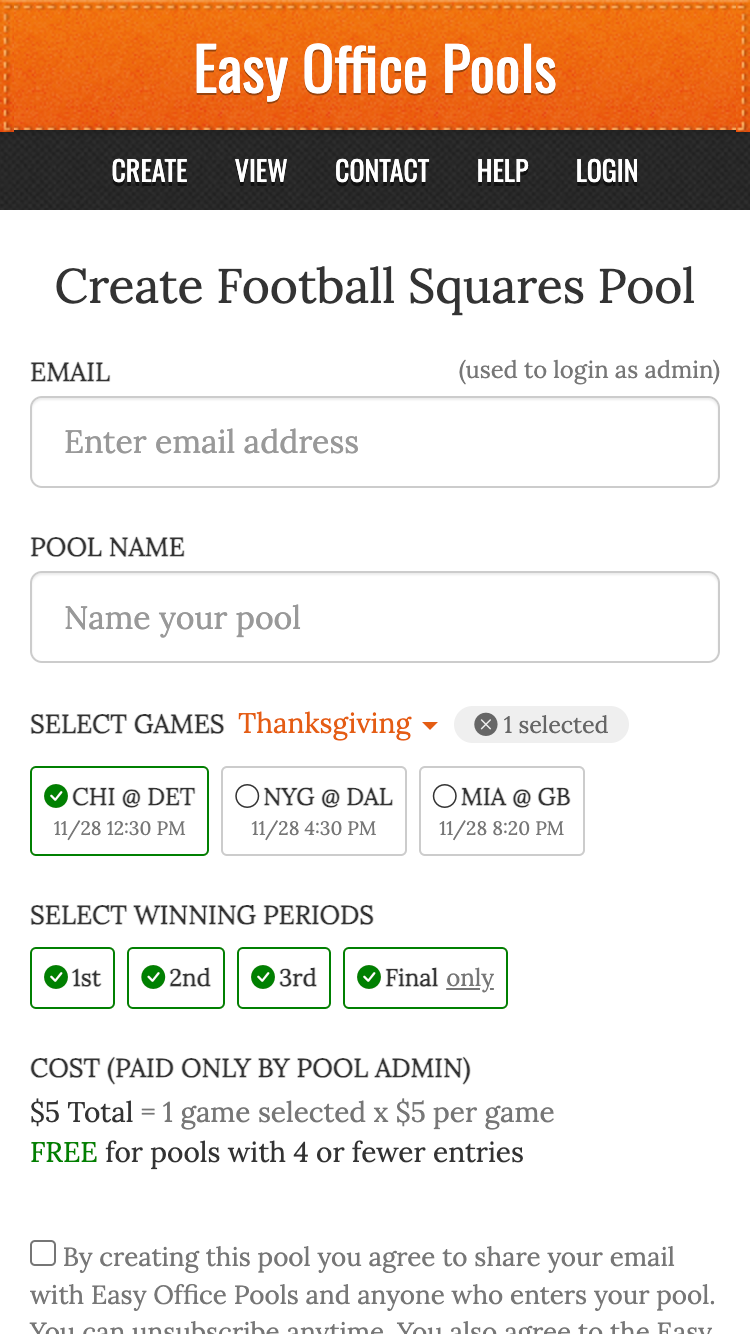Go to the LOGIN page

pos(607,171)
